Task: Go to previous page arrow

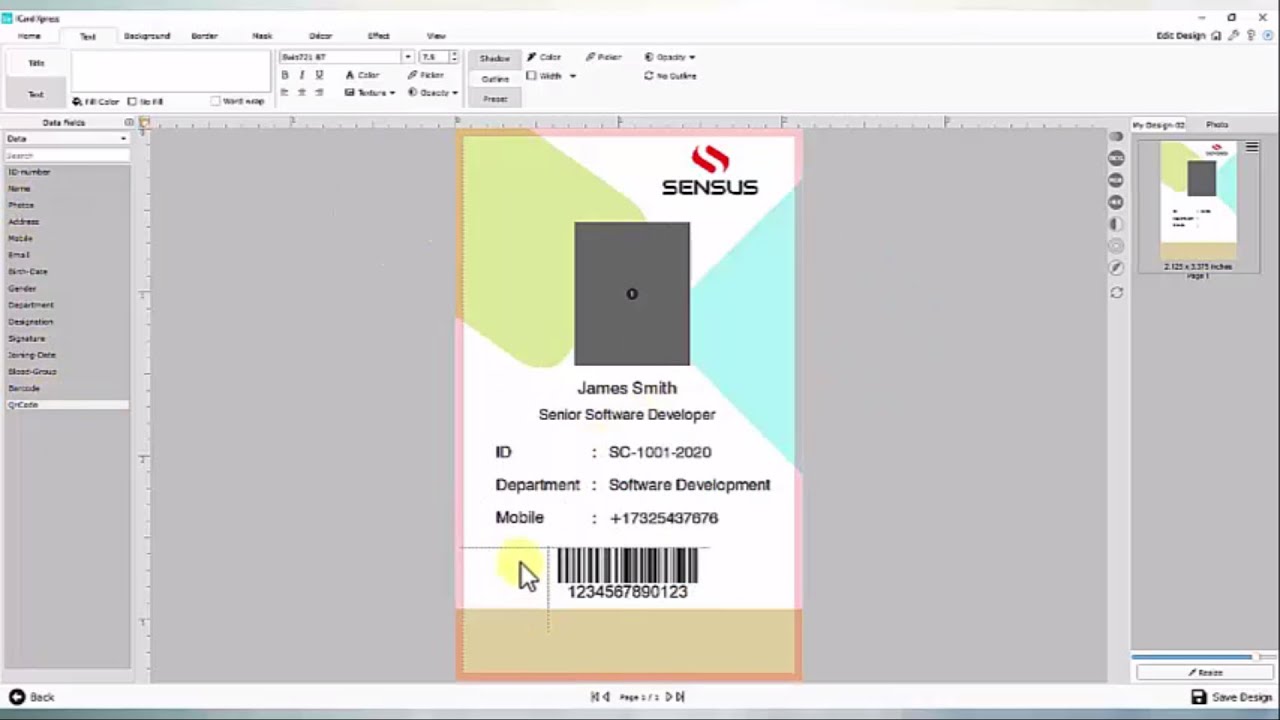Action: (606, 697)
